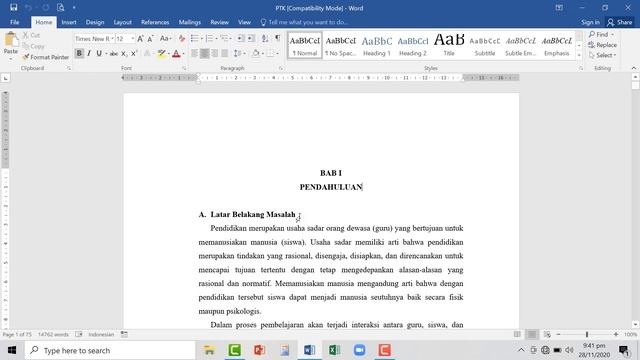Open line and paragraph spacing
Image resolution: width=640 pixels, height=360 pixels.
(x=238, y=53)
